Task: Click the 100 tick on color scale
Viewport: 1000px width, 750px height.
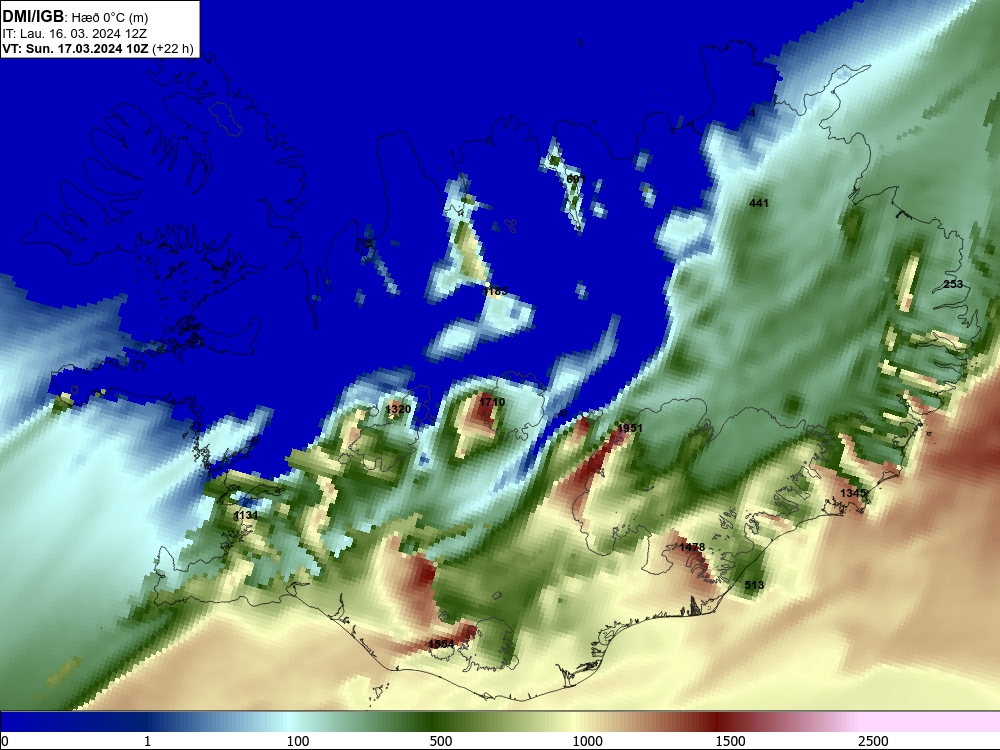Action: click(298, 741)
